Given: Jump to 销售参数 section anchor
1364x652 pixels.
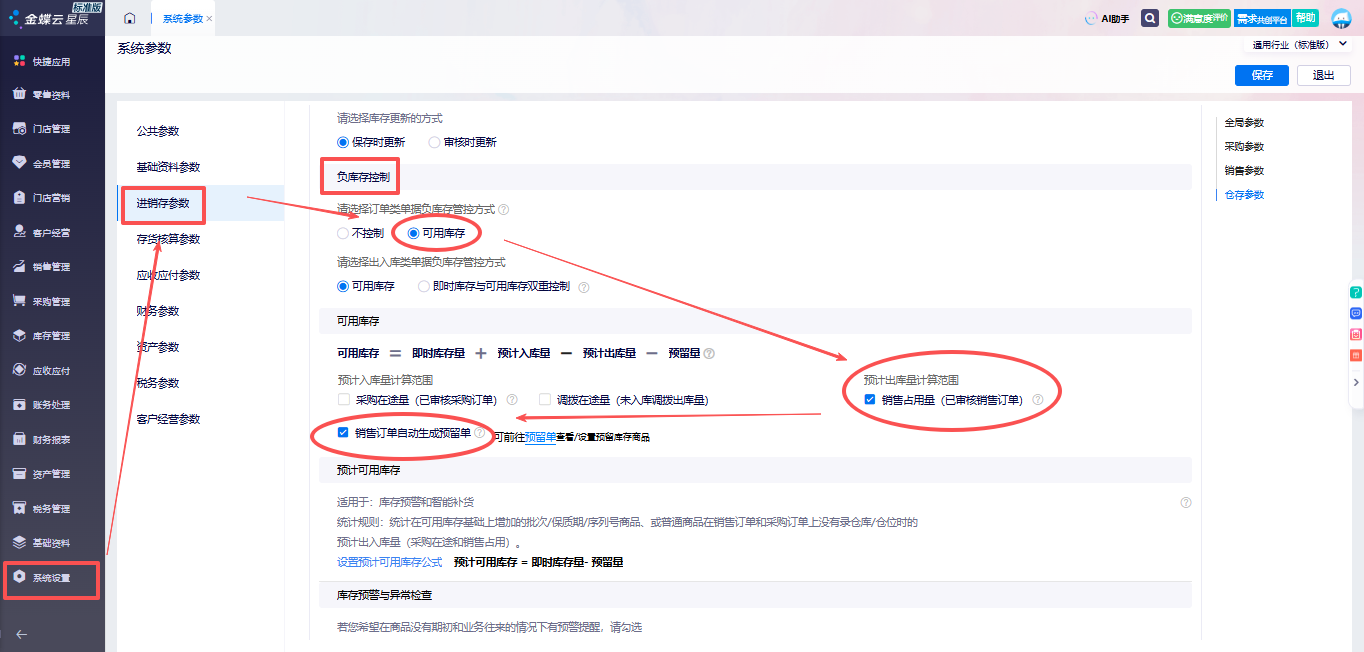Looking at the screenshot, I should point(1244,171).
